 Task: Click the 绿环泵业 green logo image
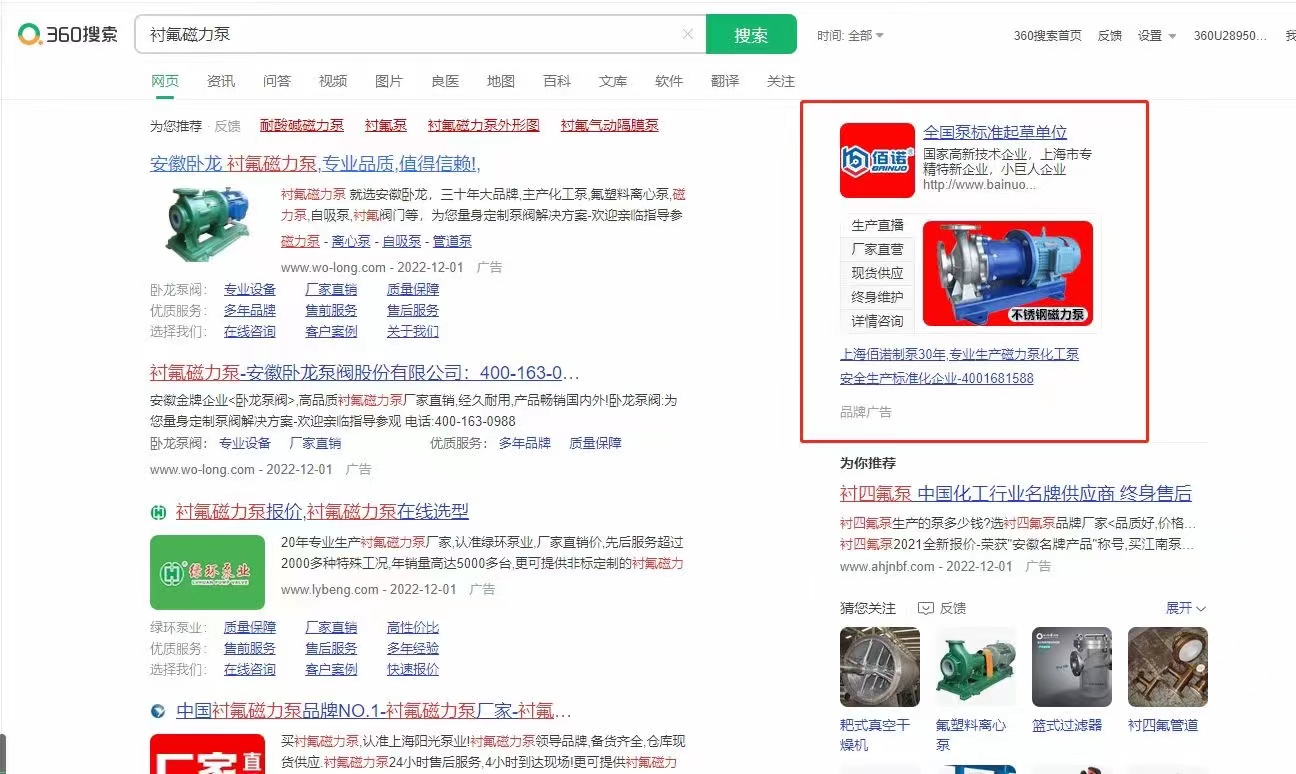(207, 572)
